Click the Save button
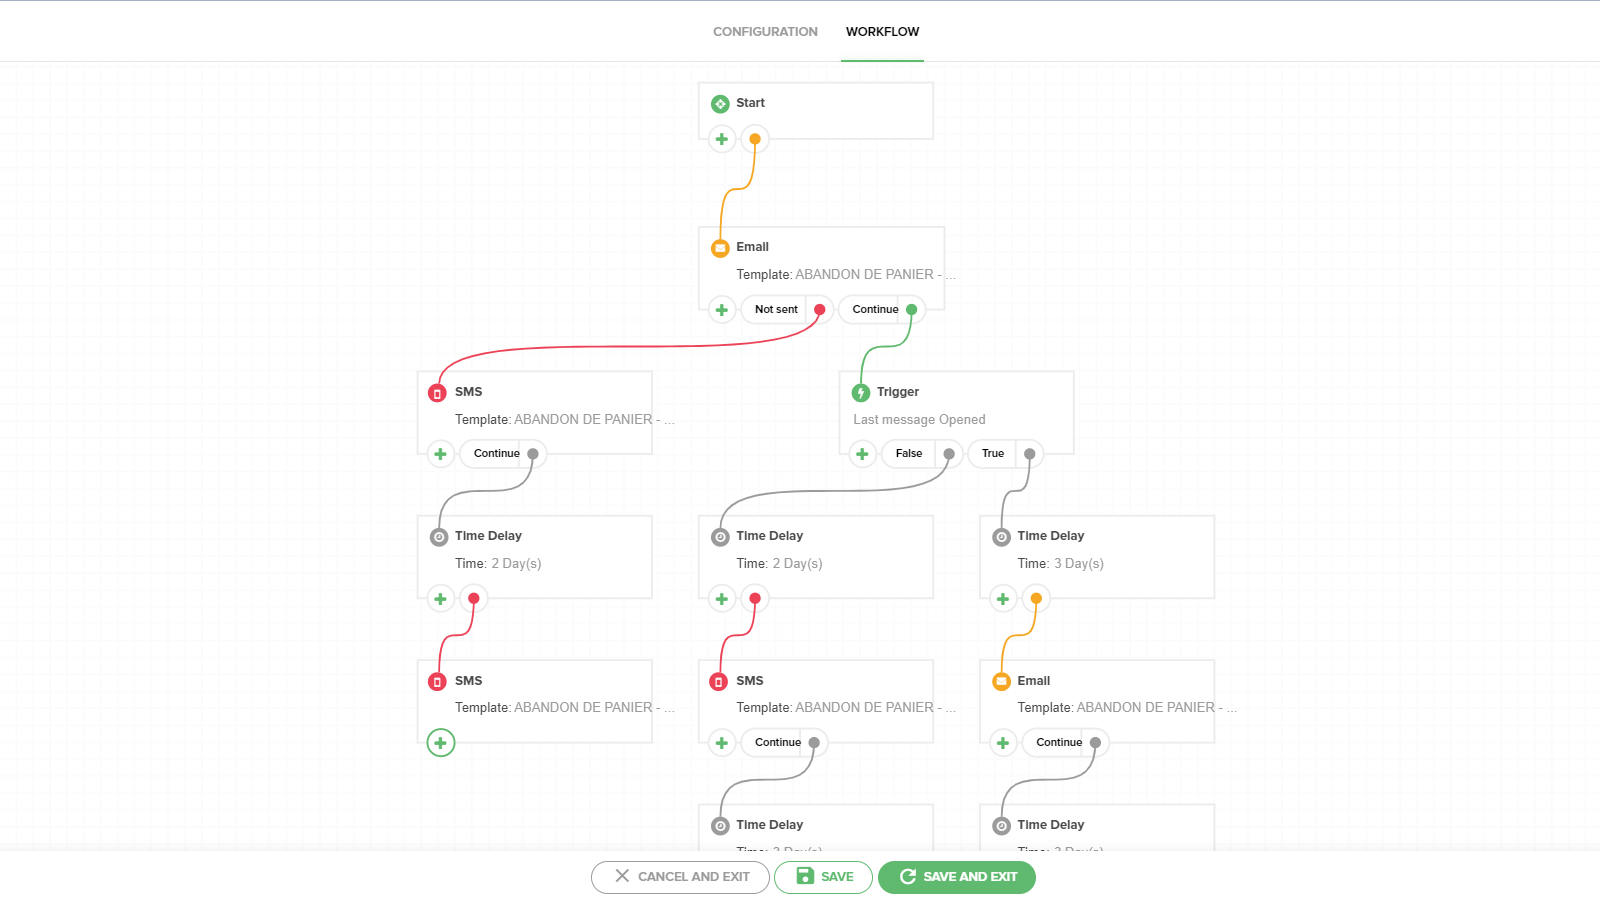The height and width of the screenshot is (900, 1600). [x=823, y=877]
